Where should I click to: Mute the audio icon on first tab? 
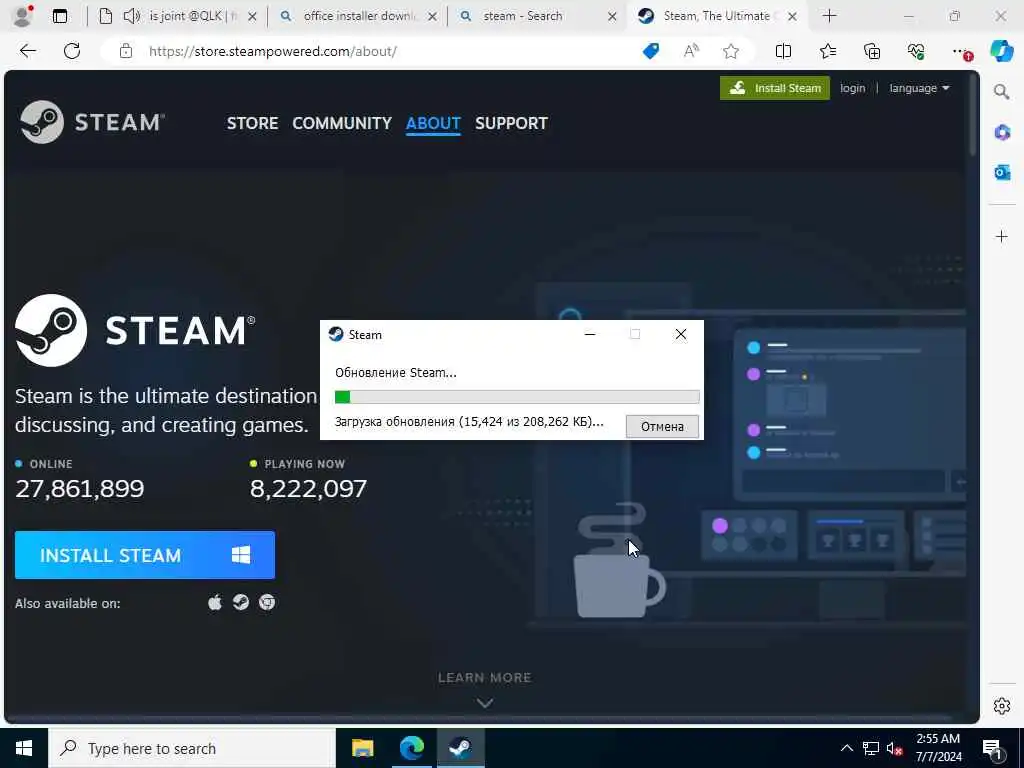131,16
